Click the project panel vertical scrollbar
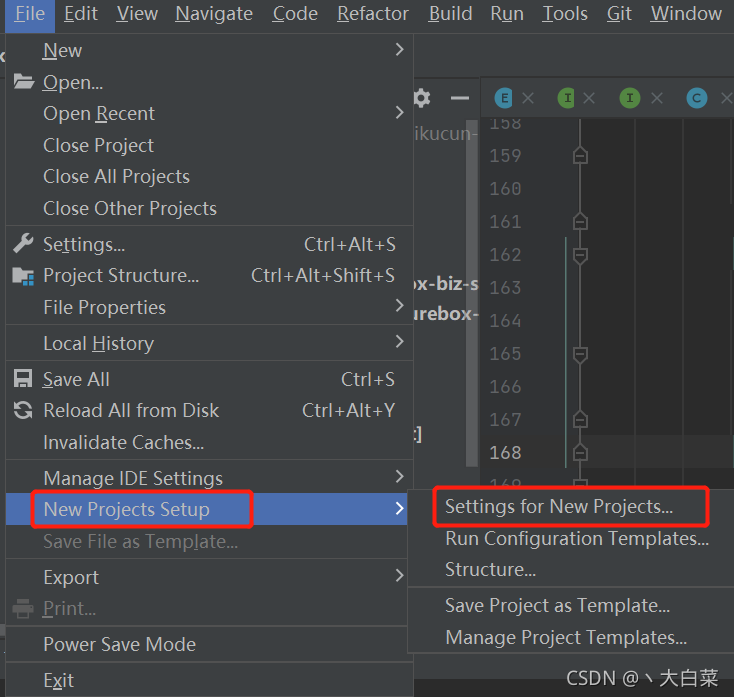This screenshot has height=697, width=734. [x=472, y=293]
